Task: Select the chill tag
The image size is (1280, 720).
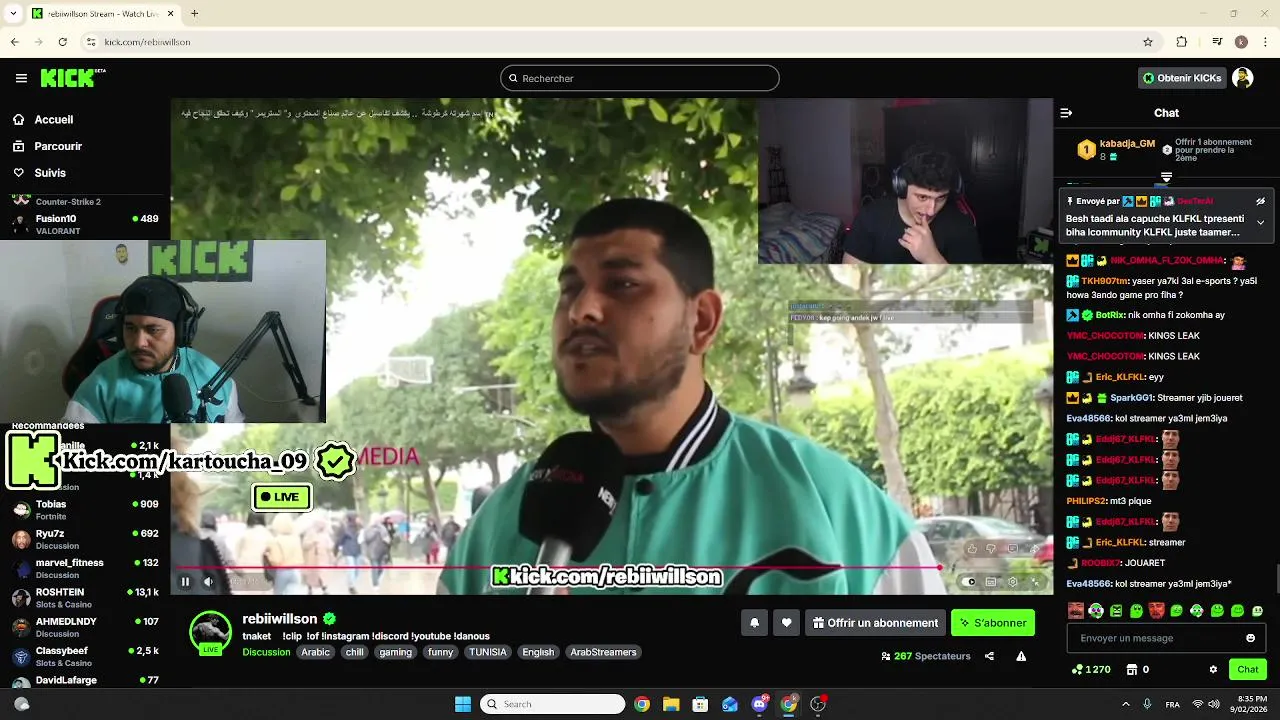Action: (355, 652)
